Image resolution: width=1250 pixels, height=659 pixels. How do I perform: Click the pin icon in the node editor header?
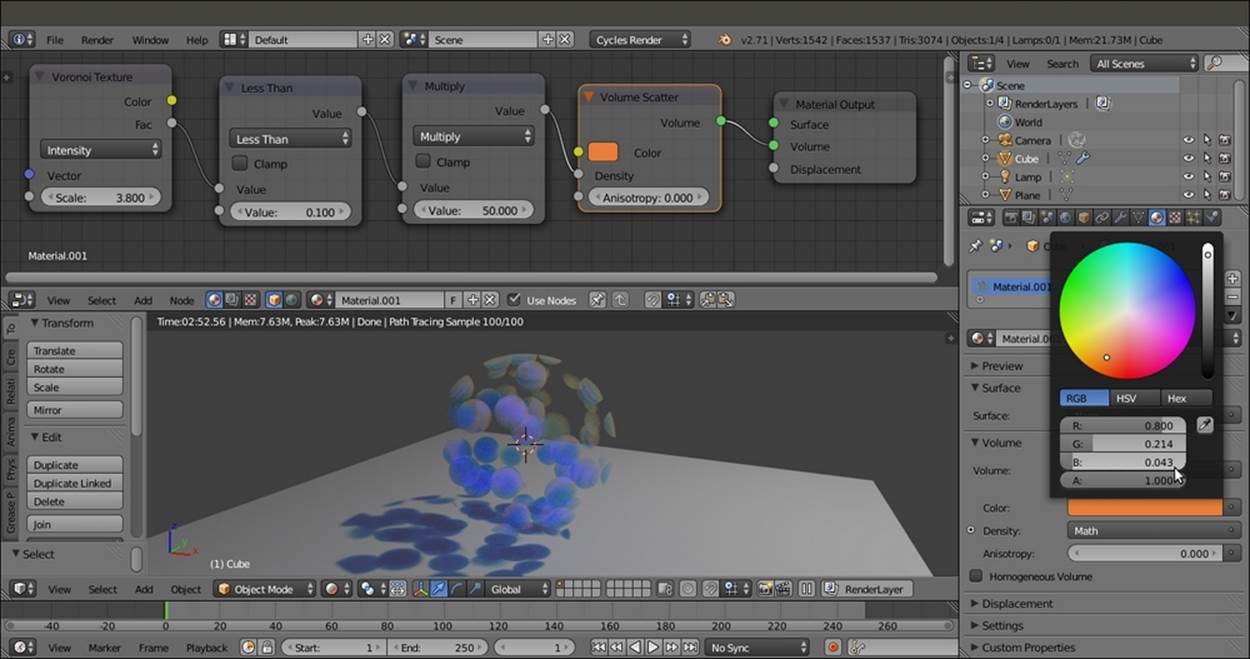(x=597, y=300)
